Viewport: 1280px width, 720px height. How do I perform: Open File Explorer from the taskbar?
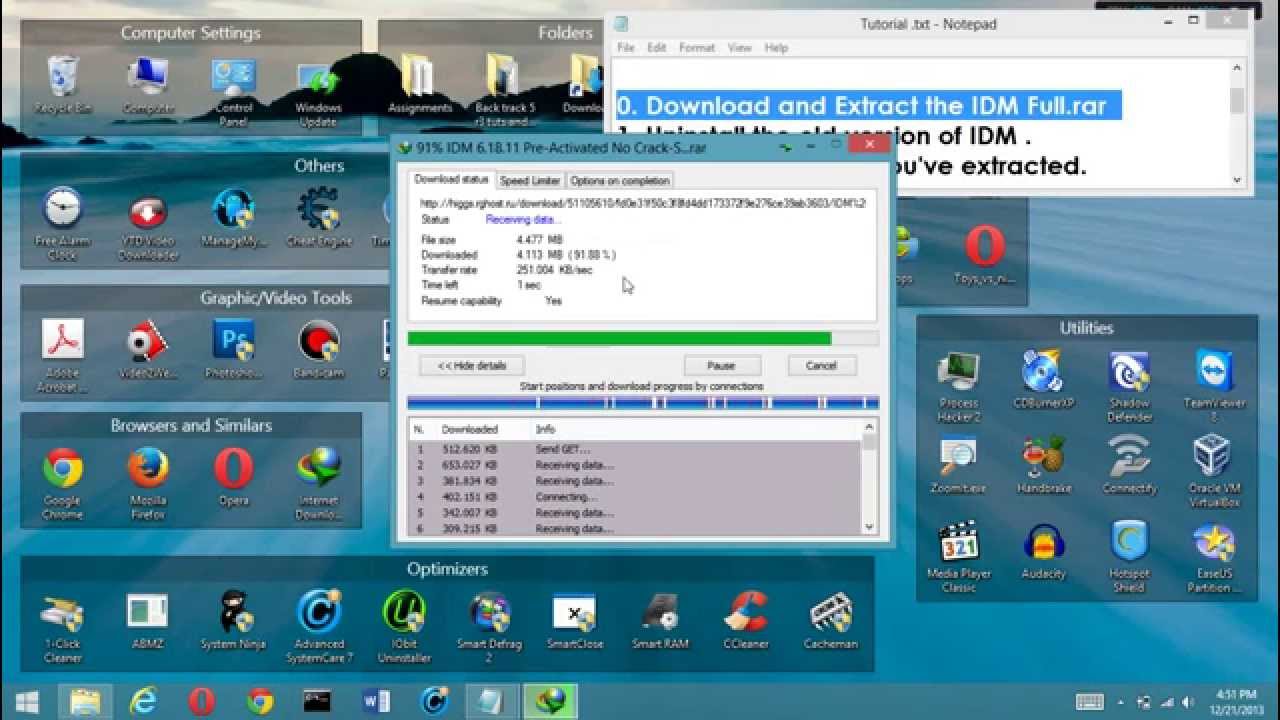[85, 701]
